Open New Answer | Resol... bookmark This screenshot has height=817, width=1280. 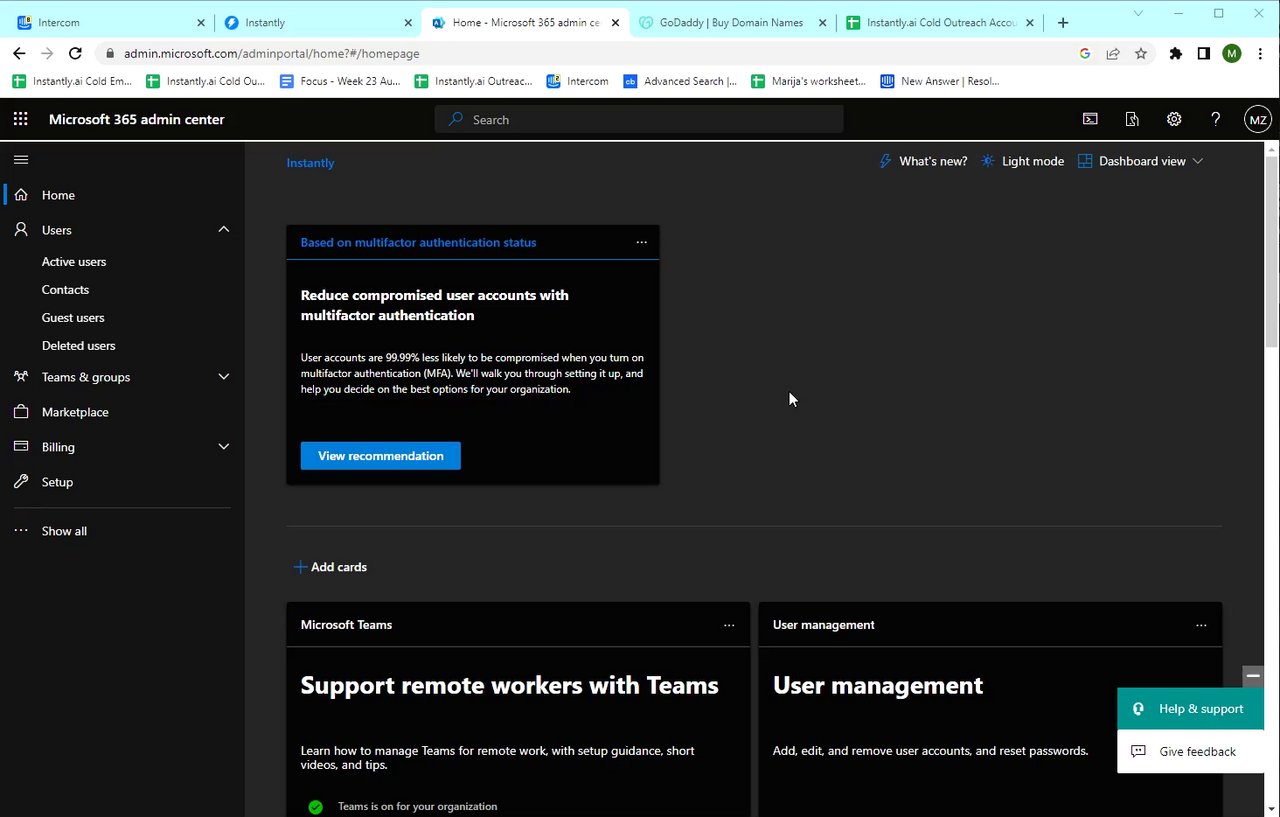click(940, 81)
